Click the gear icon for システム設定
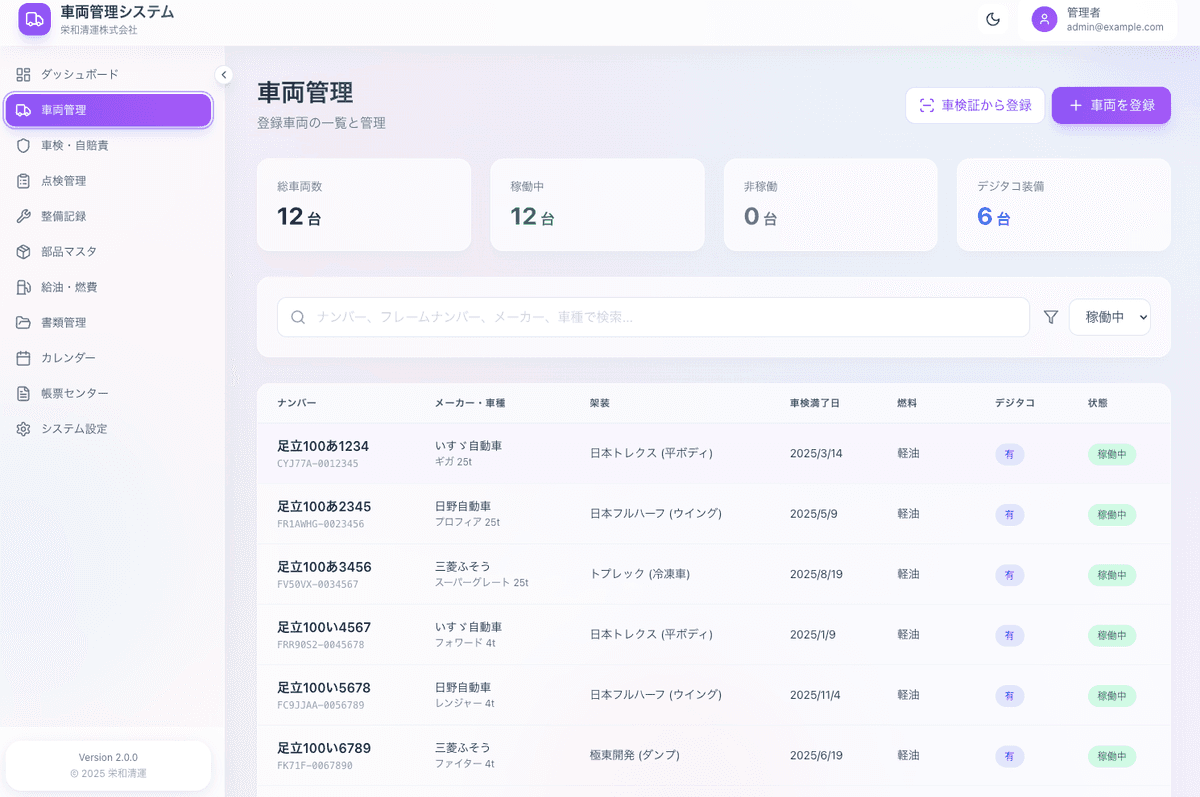Viewport: 1200px width, 797px height. click(x=23, y=429)
